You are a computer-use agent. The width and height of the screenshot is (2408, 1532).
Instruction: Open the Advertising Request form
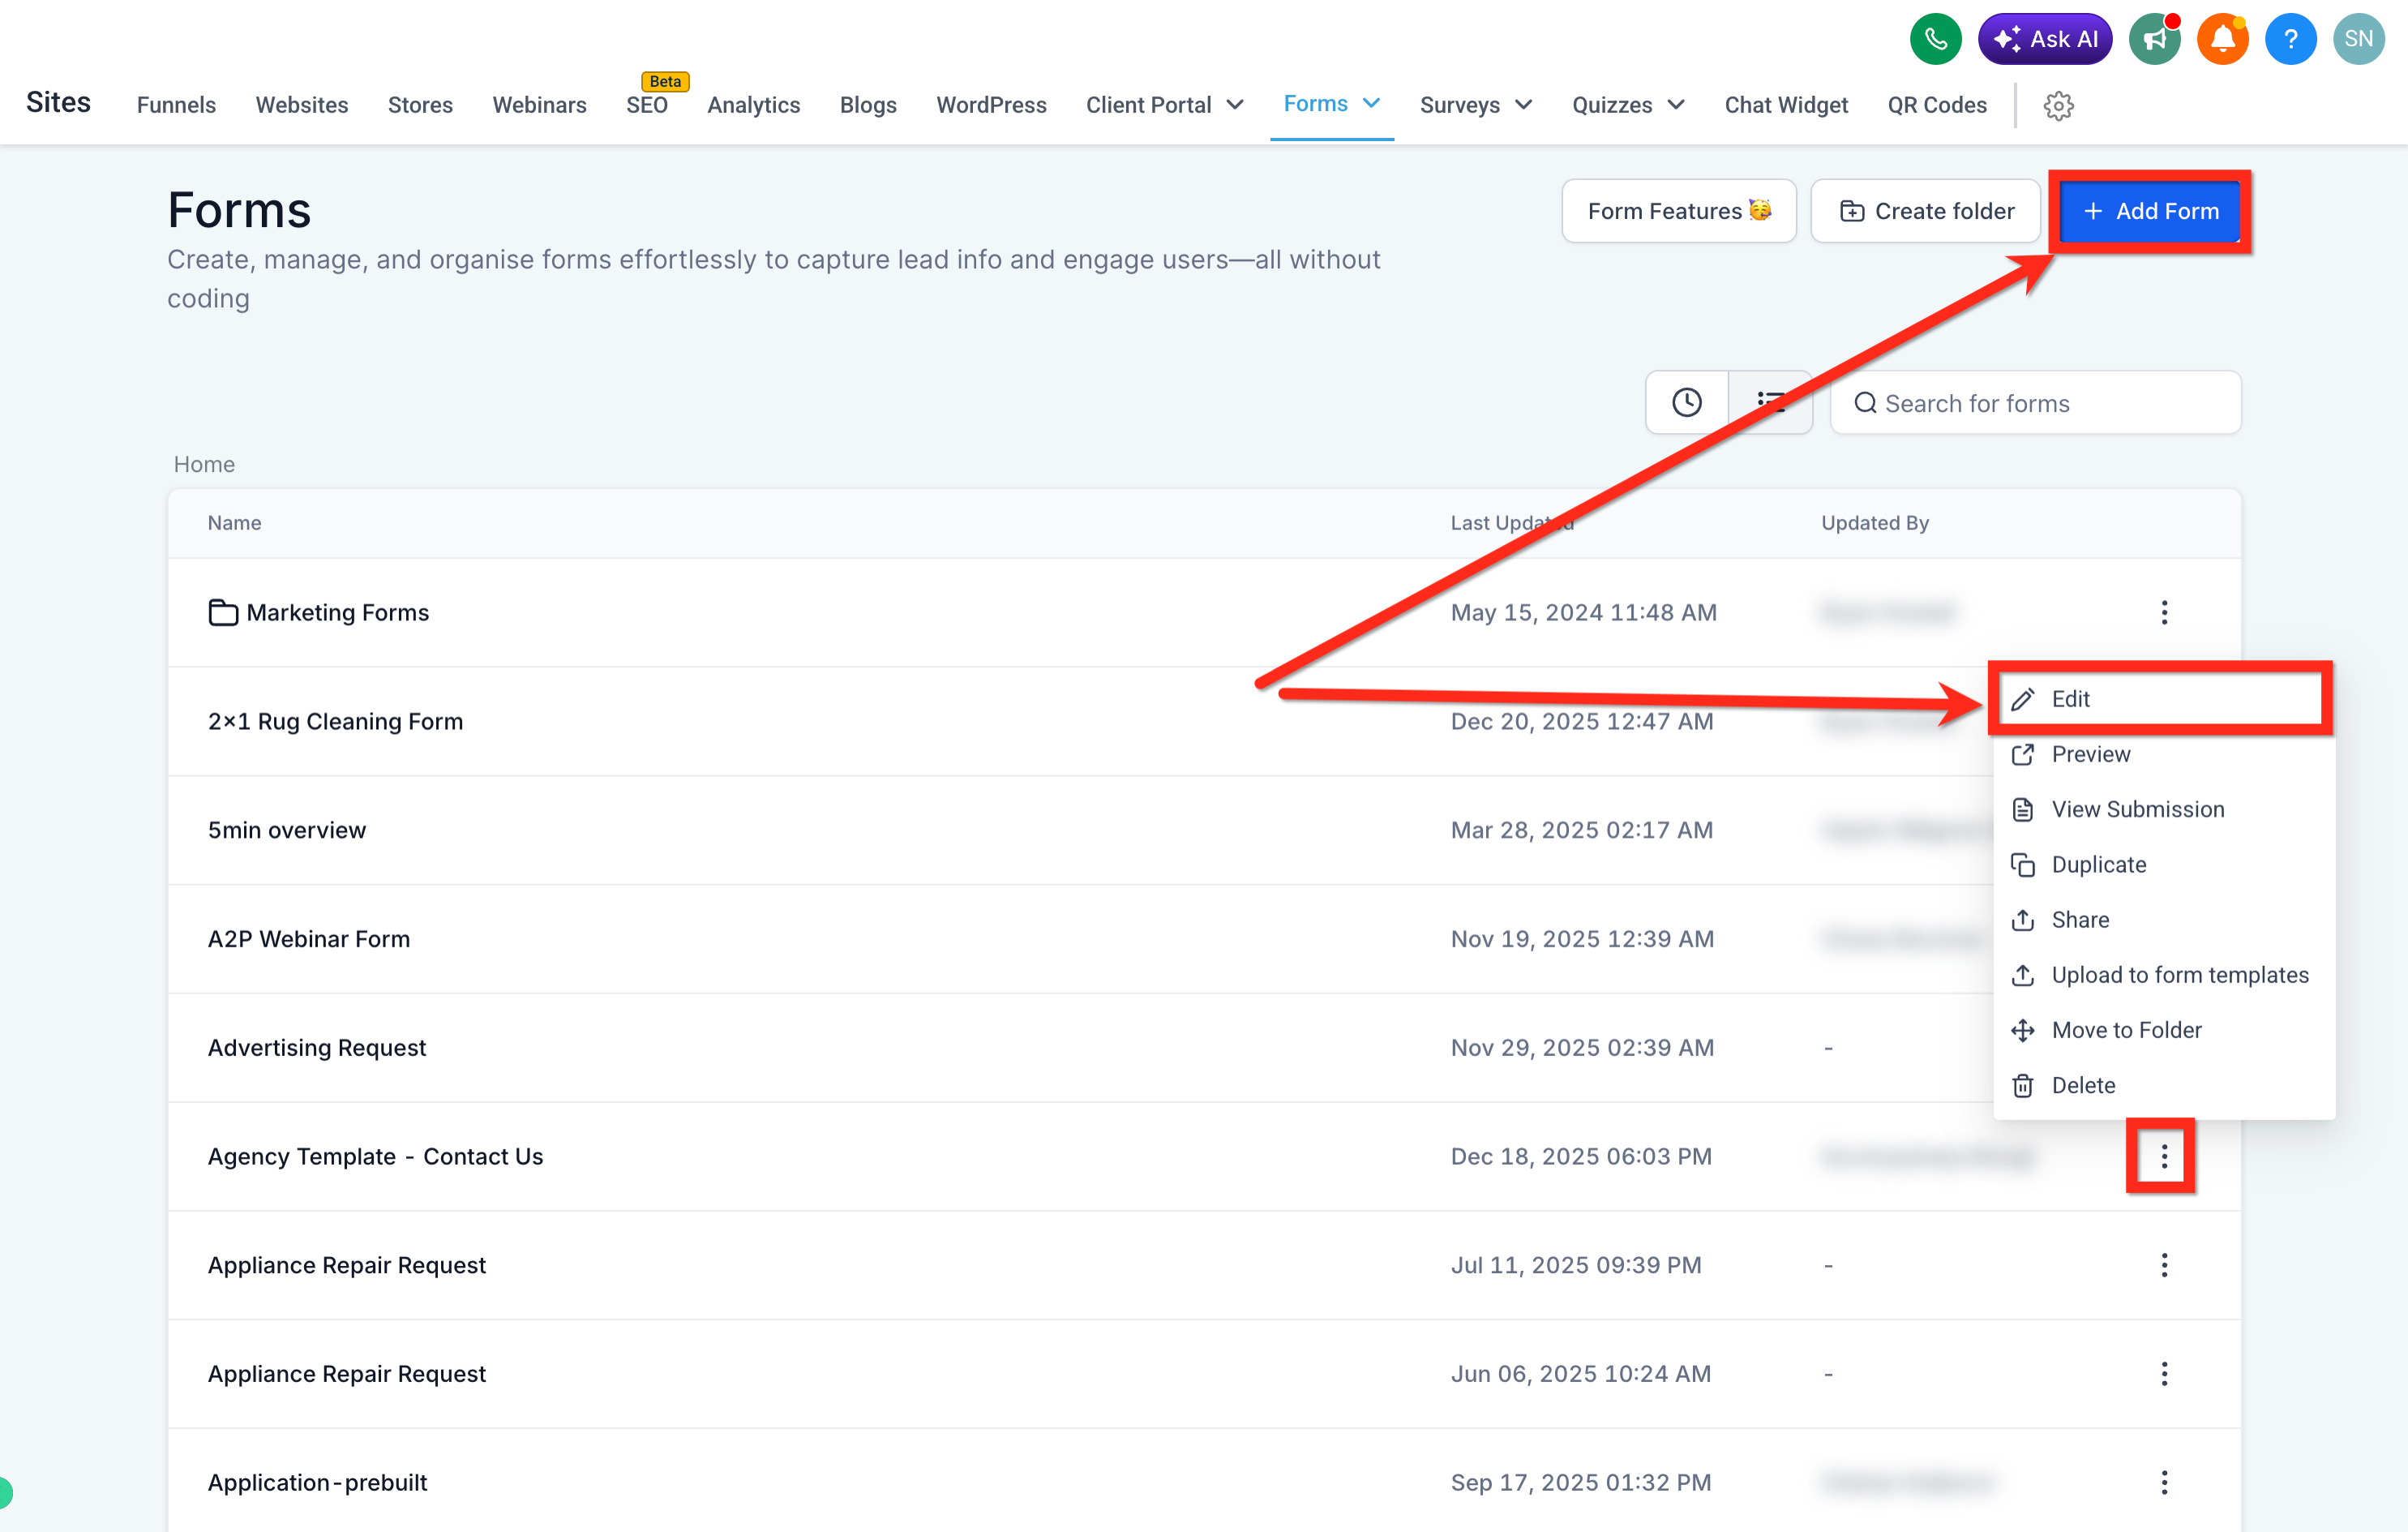coord(316,1047)
